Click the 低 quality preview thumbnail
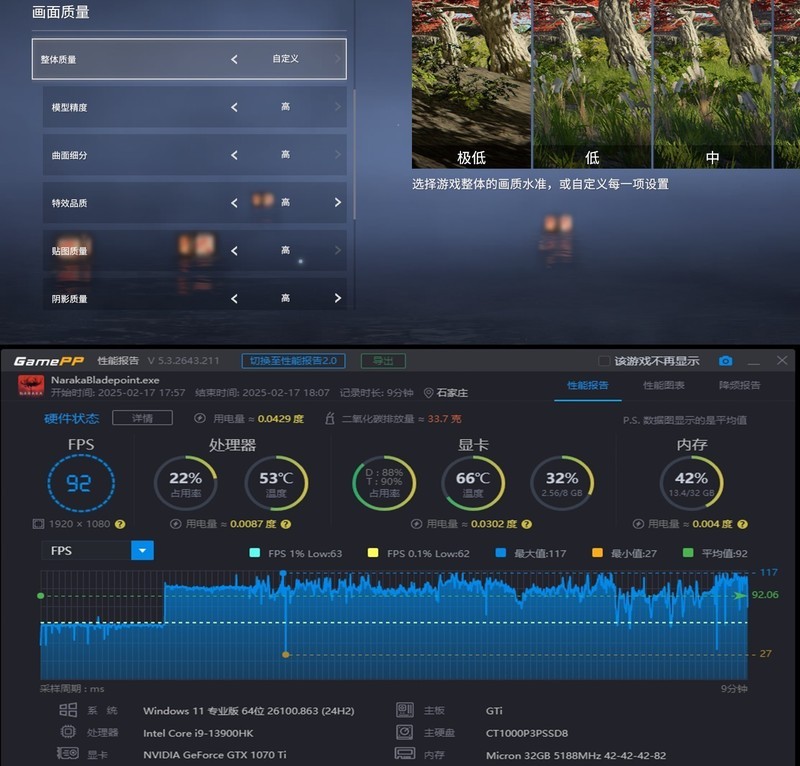 click(592, 84)
